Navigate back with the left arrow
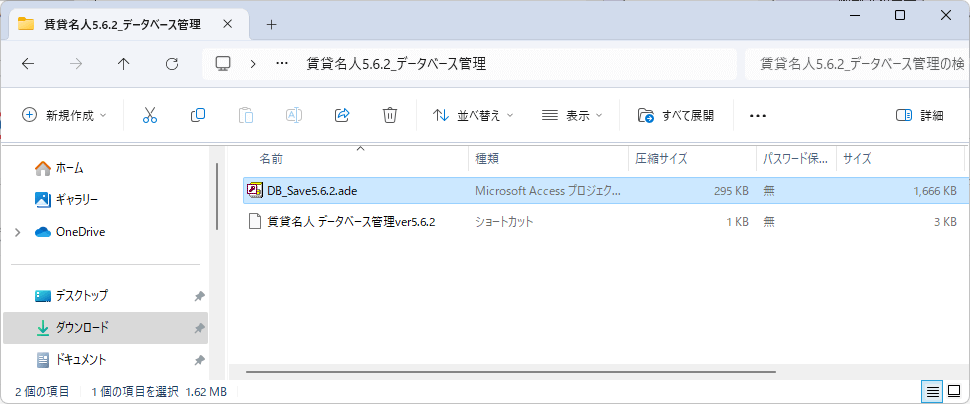This screenshot has width=970, height=404. click(x=28, y=63)
